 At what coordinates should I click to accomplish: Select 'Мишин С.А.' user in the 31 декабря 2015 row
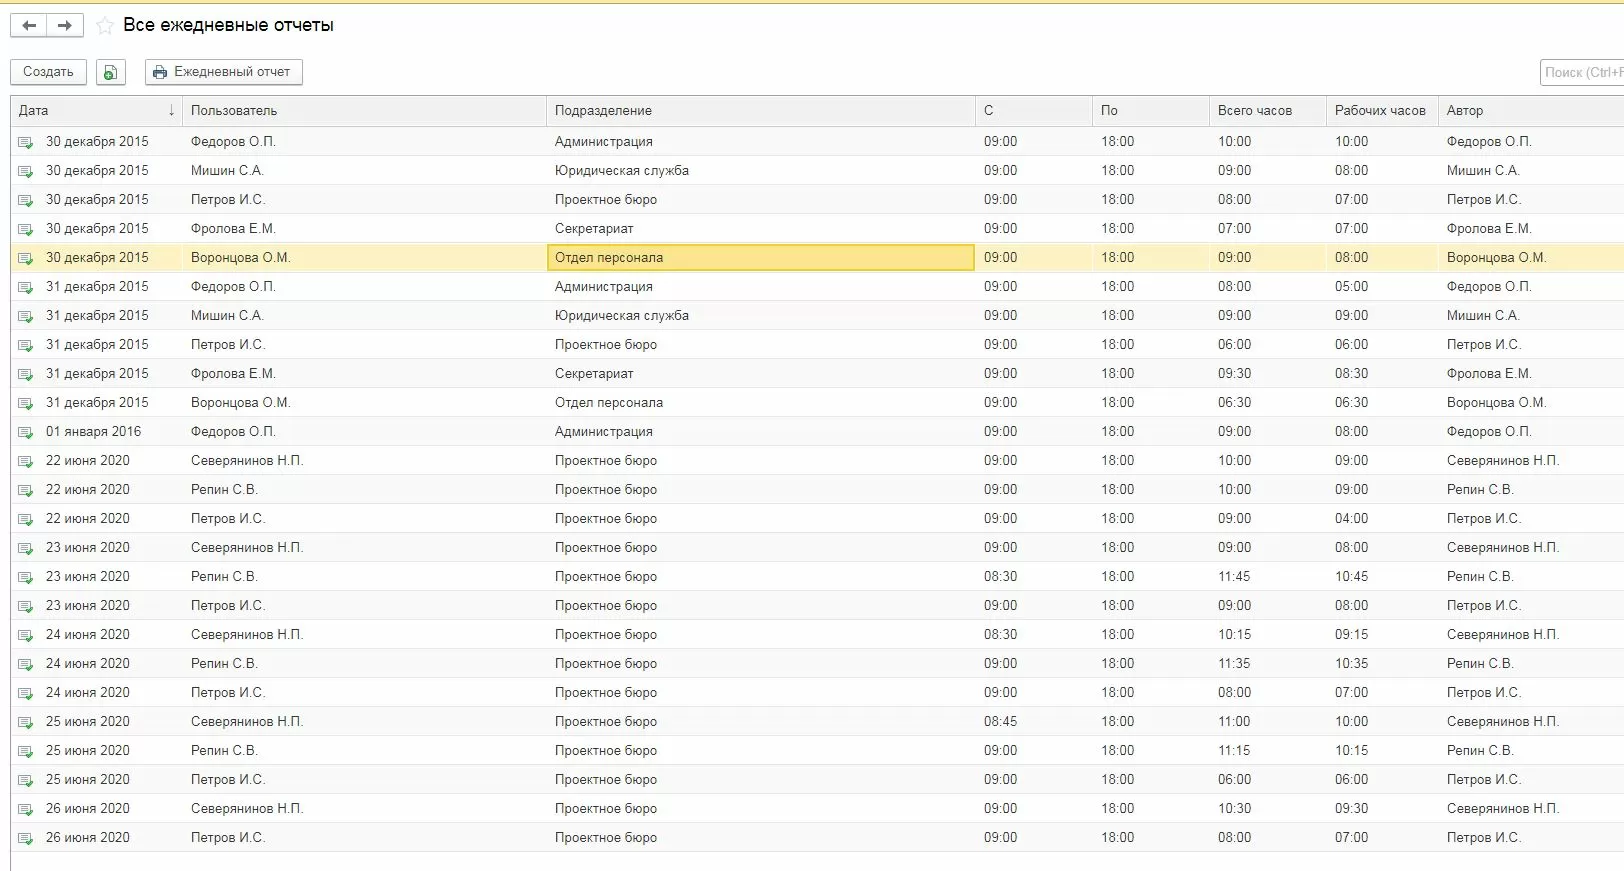point(227,316)
